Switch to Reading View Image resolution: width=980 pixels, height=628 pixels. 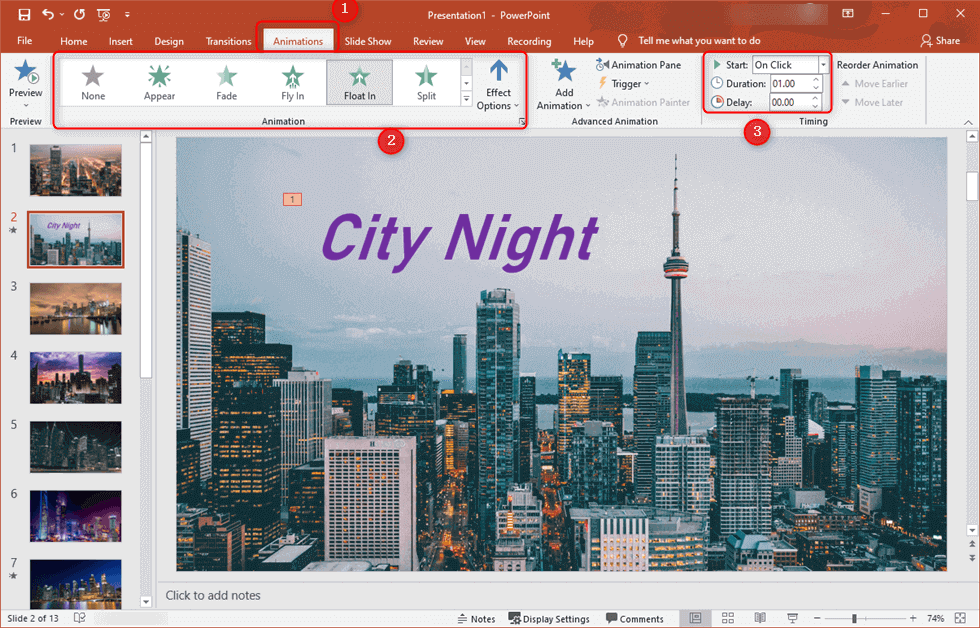pos(759,618)
